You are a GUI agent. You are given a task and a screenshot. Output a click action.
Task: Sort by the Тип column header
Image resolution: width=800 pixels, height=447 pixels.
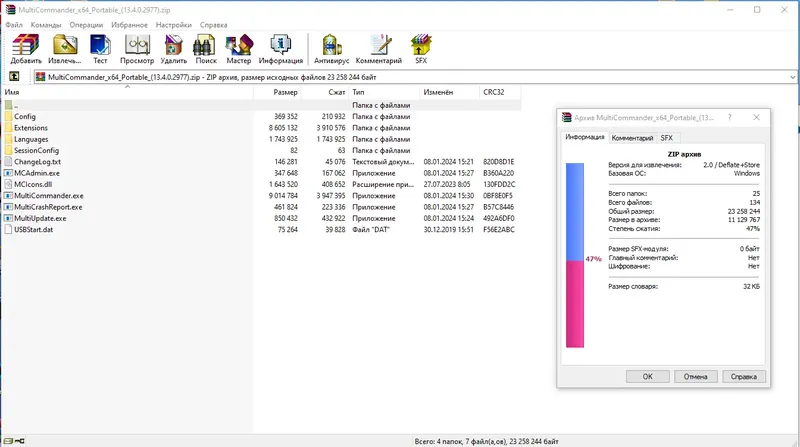tap(384, 92)
